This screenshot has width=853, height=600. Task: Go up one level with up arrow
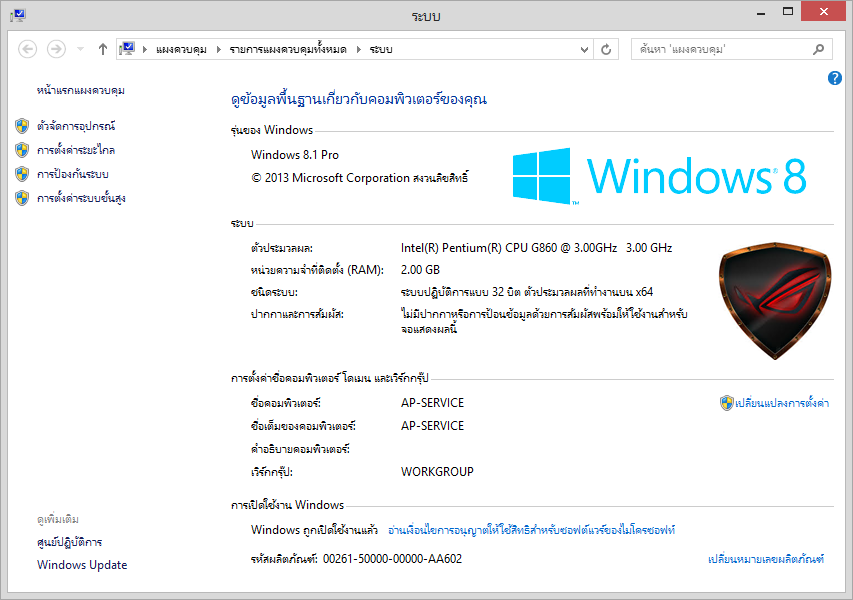pos(102,50)
